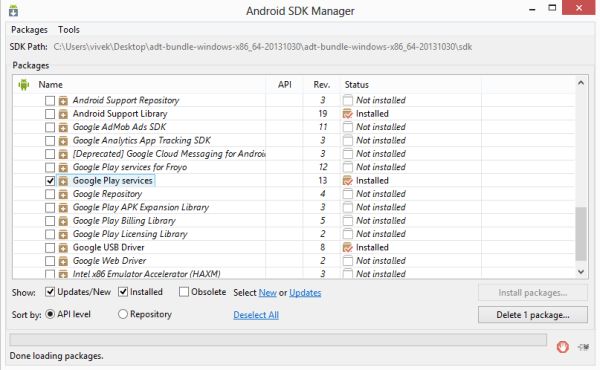Click the package icon beside Google Play APK Expansion Library

click(63, 208)
